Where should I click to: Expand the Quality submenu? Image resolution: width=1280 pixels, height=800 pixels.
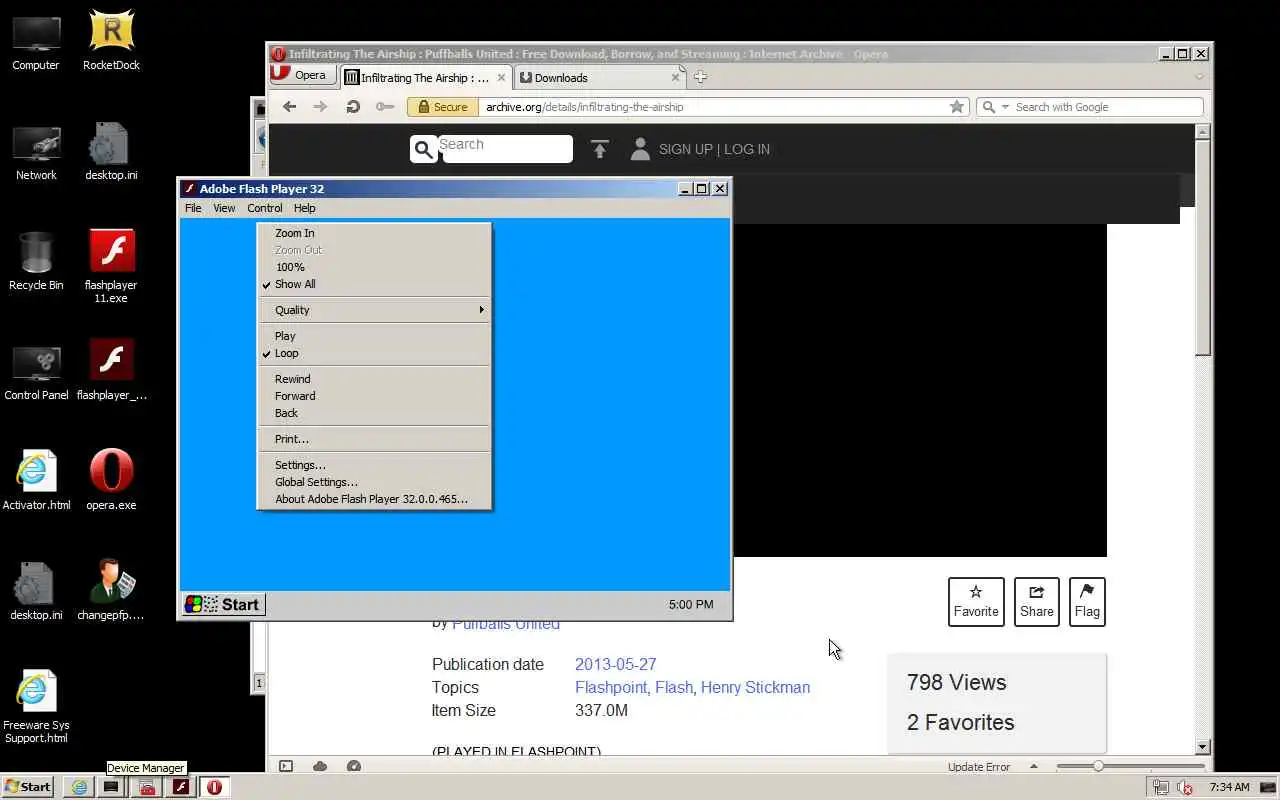click(x=373, y=310)
